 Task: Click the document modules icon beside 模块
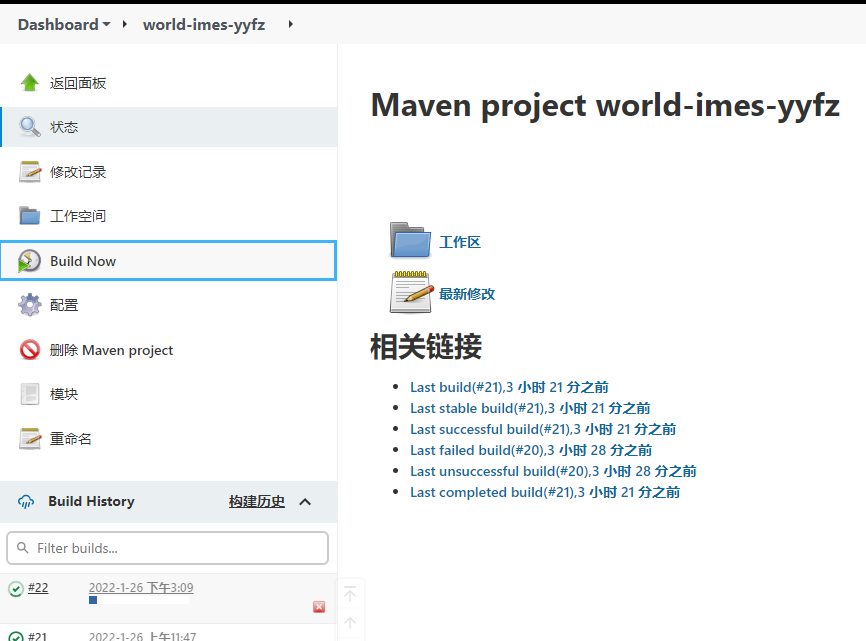point(30,394)
